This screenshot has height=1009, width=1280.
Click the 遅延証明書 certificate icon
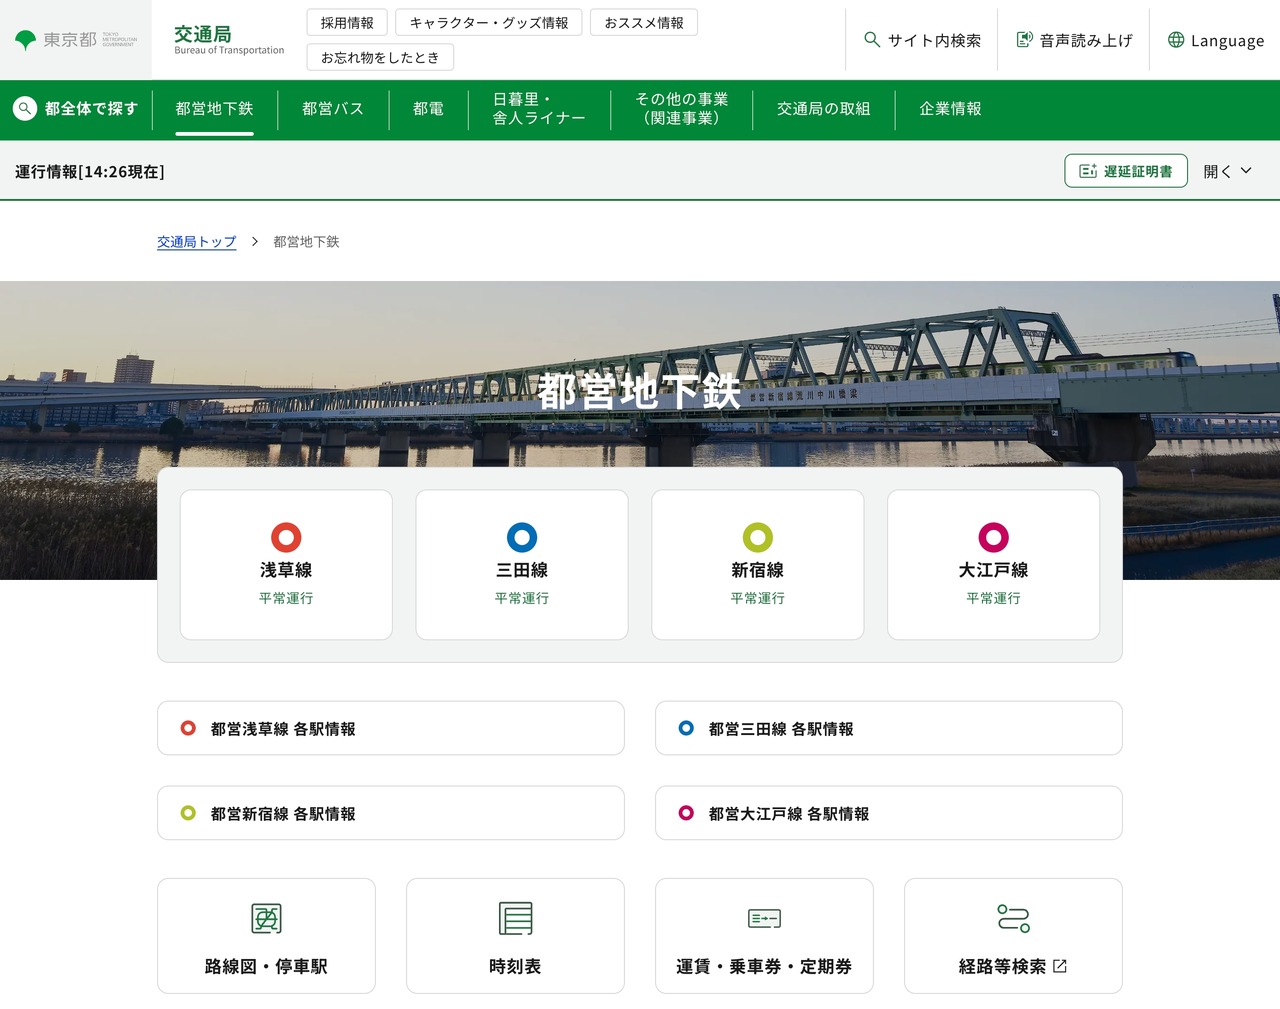coord(1088,171)
